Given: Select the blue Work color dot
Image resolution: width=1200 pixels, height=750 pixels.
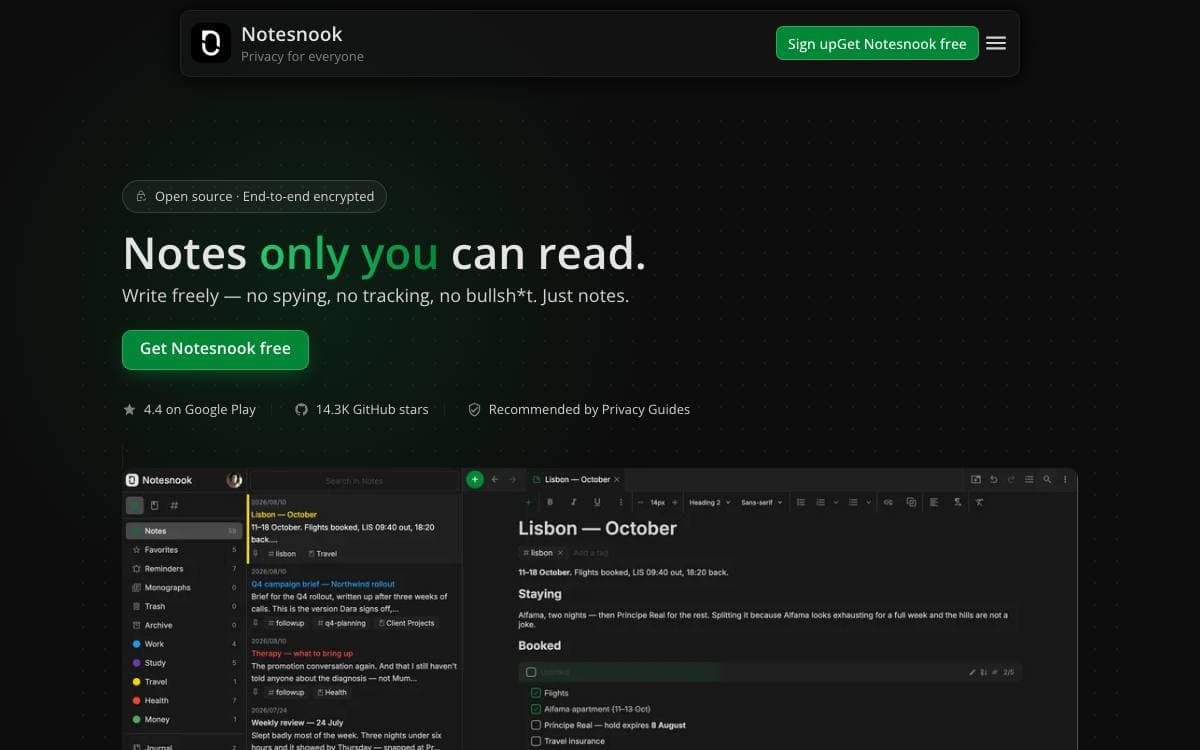Looking at the screenshot, I should click(x=136, y=644).
